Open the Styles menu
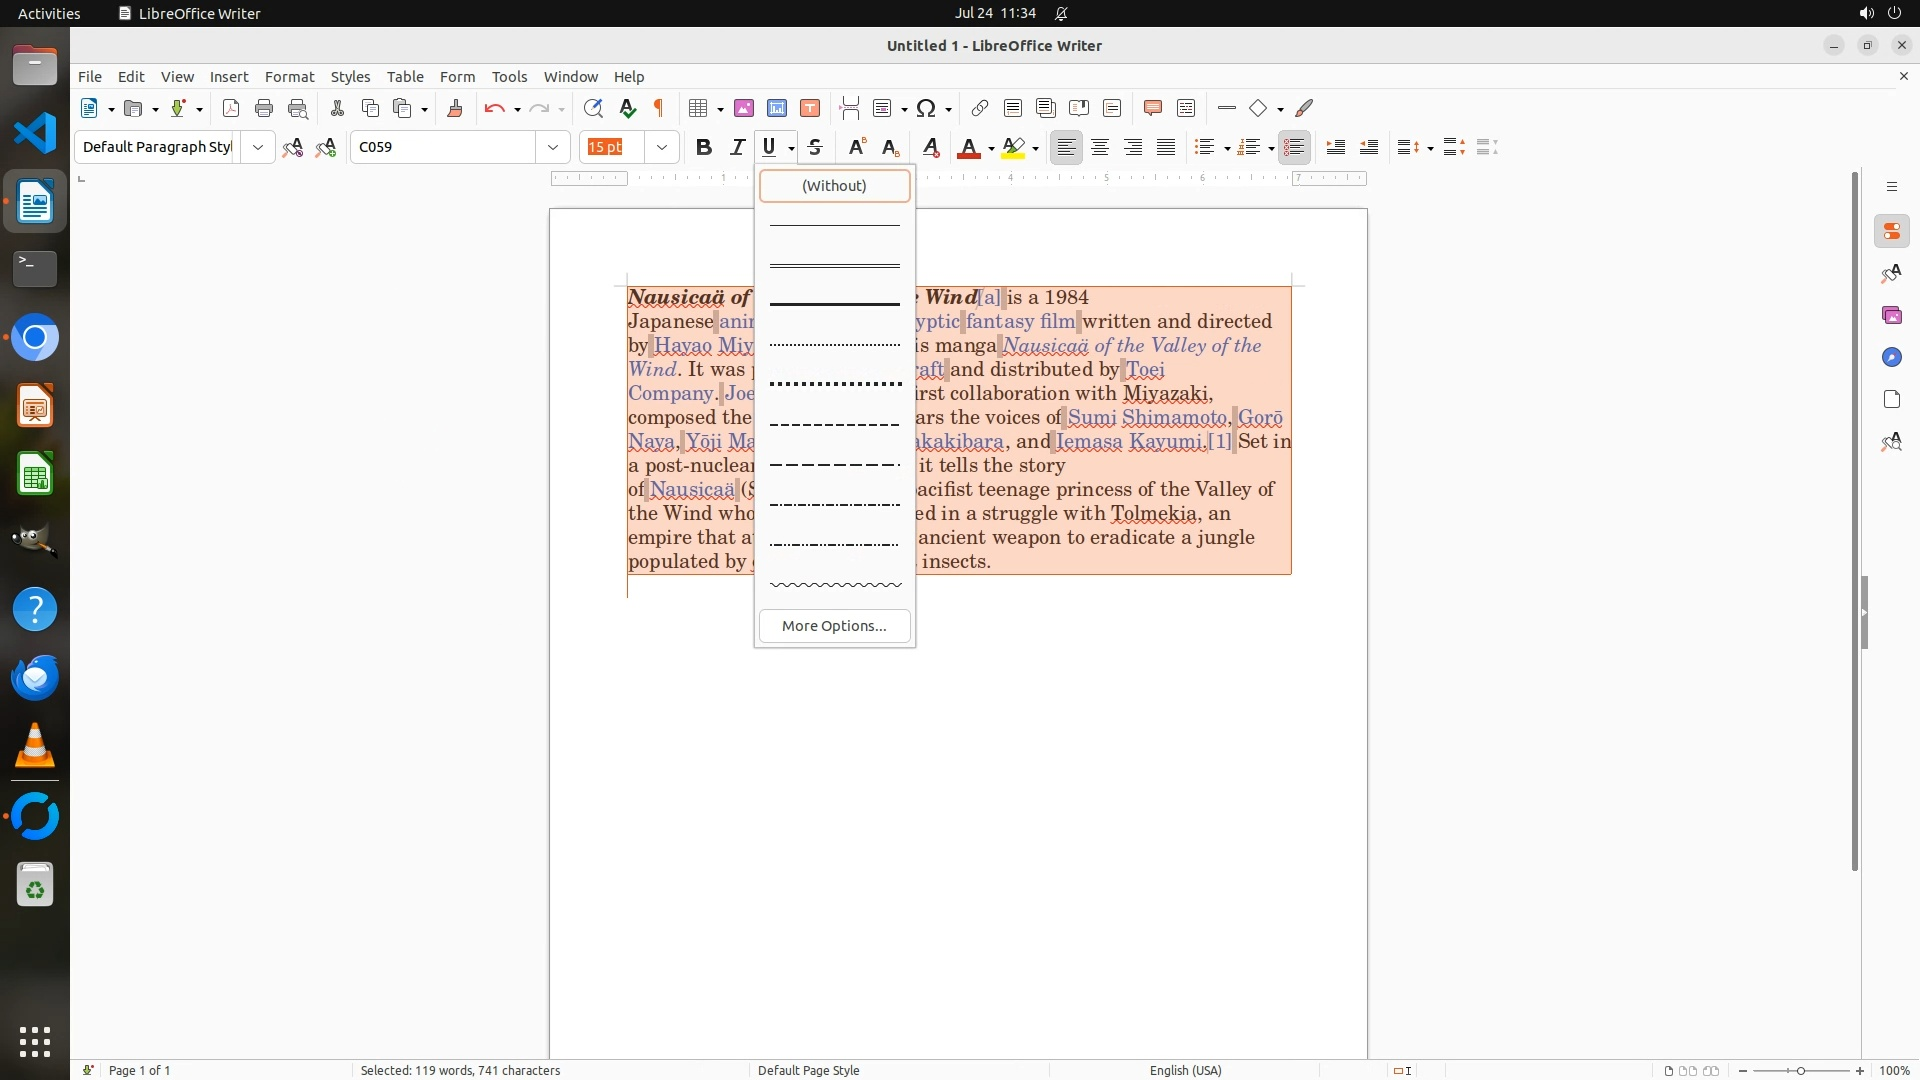Viewport: 1920px width, 1080px height. coord(350,77)
